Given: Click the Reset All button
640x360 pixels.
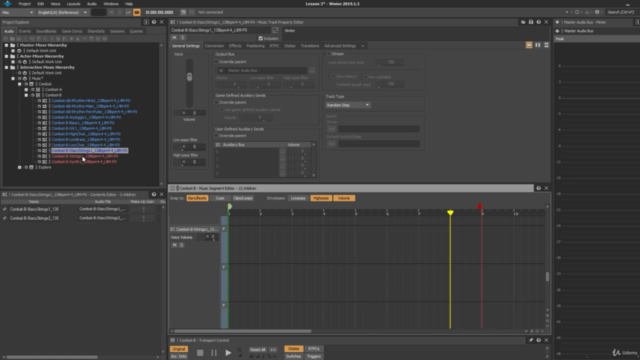Looking at the screenshot, I should click(x=258, y=350).
